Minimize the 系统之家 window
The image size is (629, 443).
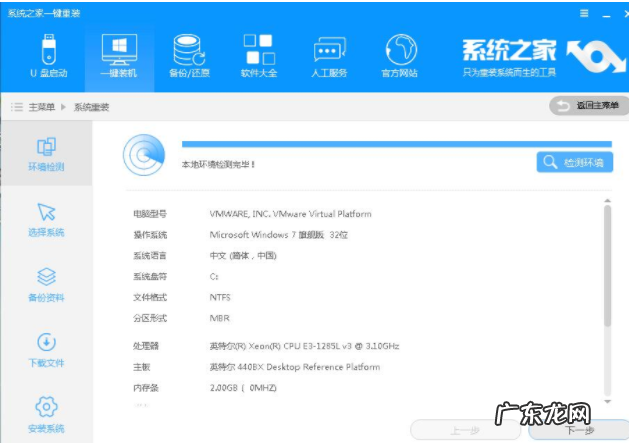coord(607,14)
